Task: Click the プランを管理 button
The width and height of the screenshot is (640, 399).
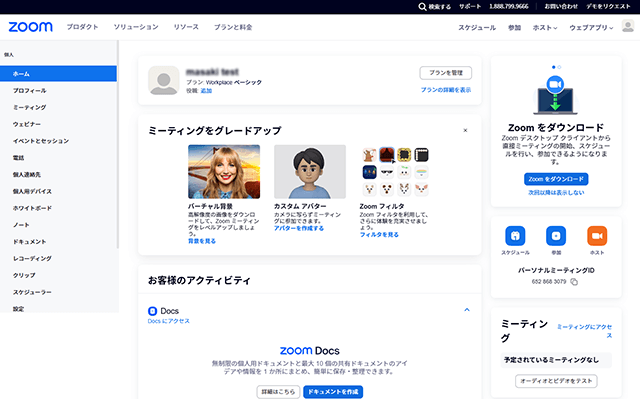Action: 446,73
